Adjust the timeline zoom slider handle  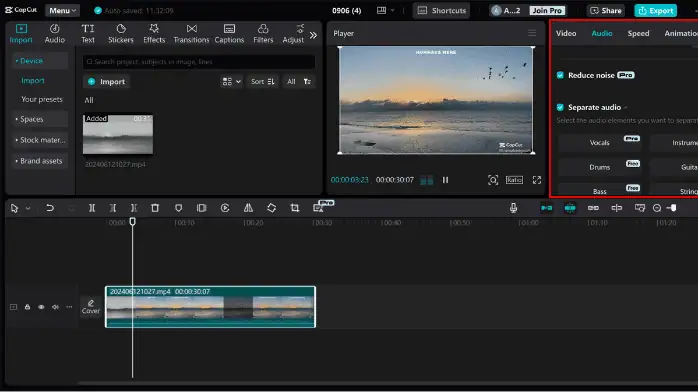tap(673, 208)
